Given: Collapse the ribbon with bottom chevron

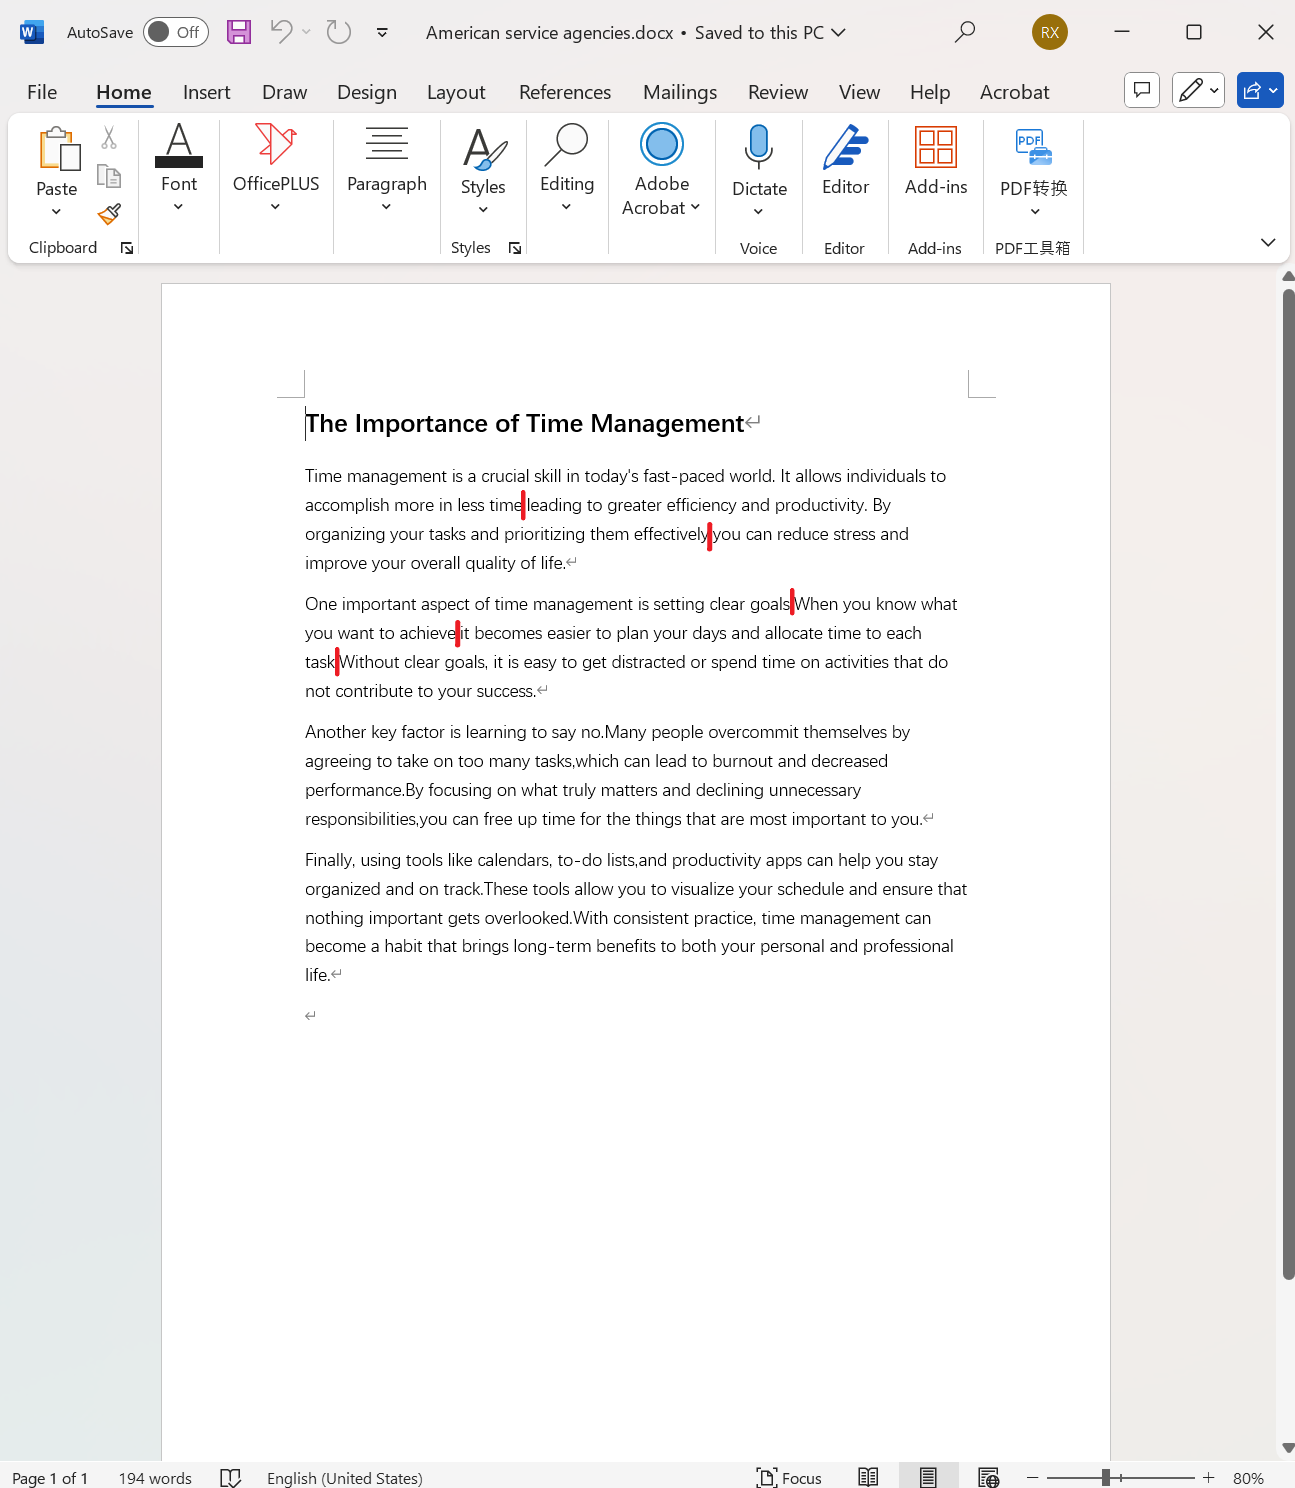Looking at the screenshot, I should pos(1268,242).
